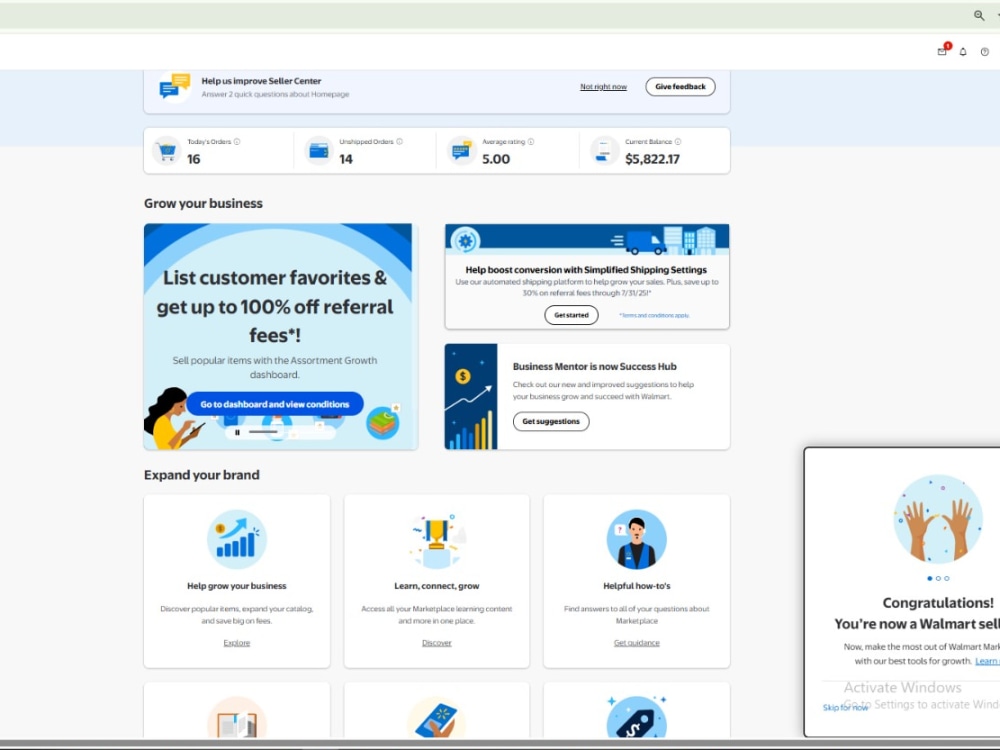This screenshot has height=750, width=1000.
Task: Click the Get suggestions button
Action: point(551,422)
